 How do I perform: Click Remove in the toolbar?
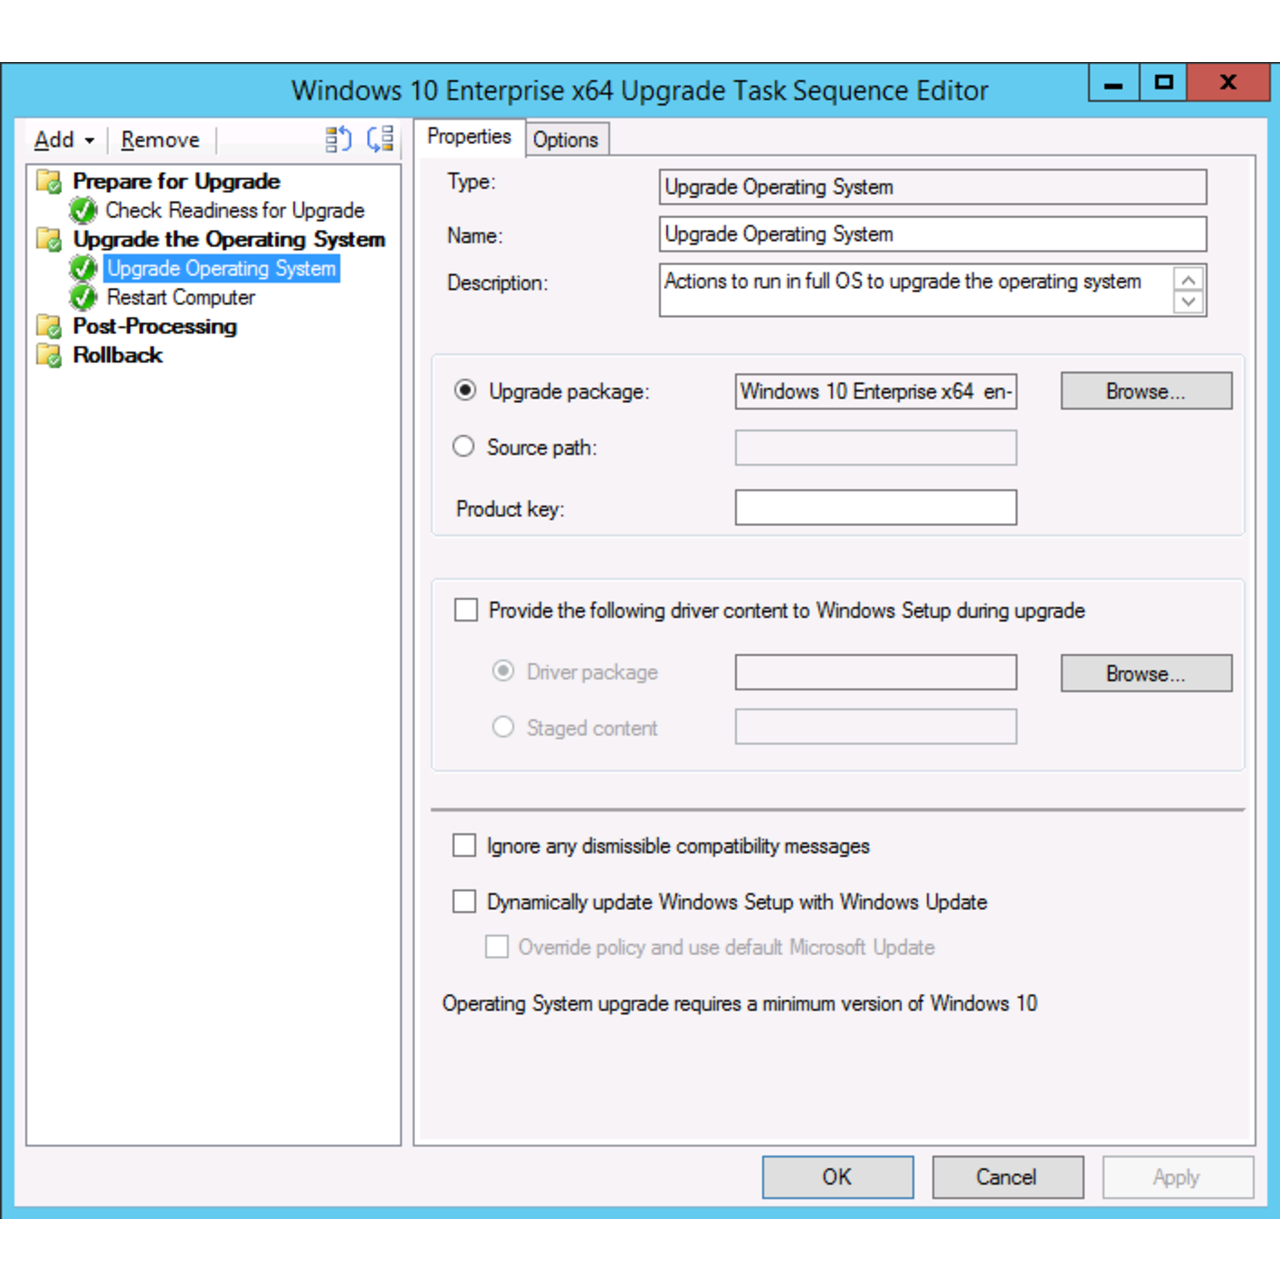click(x=160, y=140)
